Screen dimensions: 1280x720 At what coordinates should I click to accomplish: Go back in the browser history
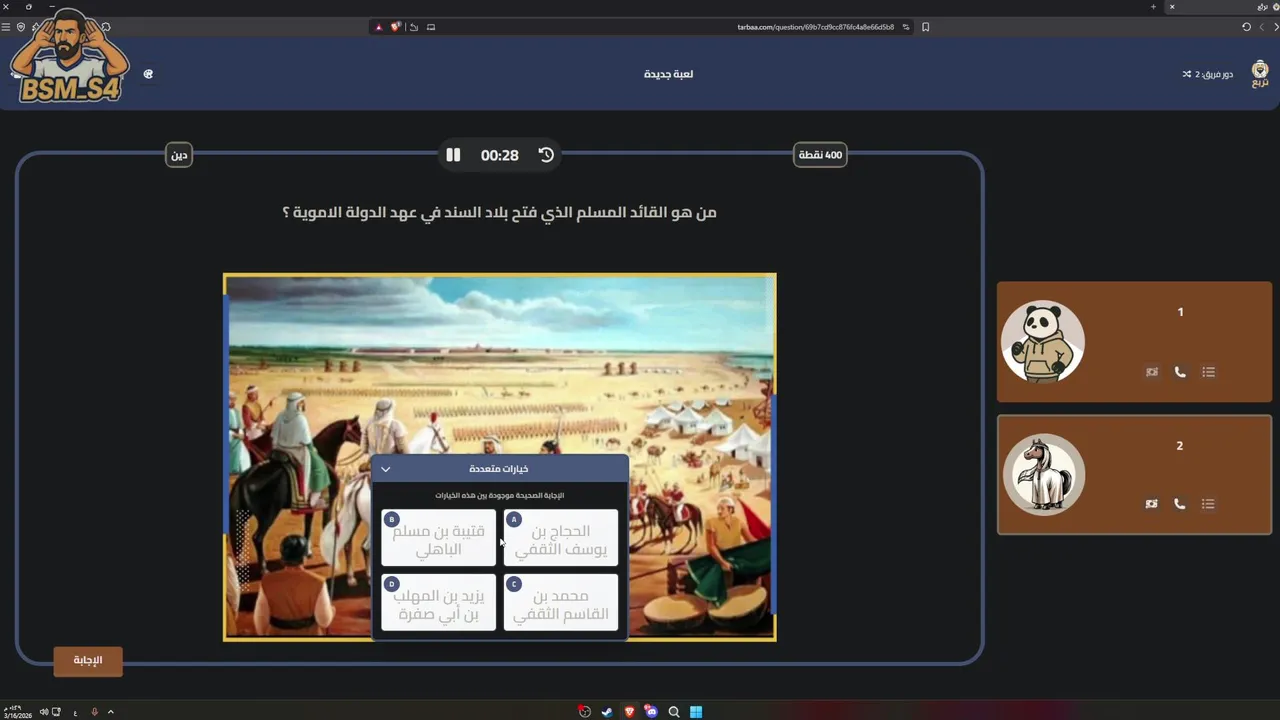[1275, 27]
